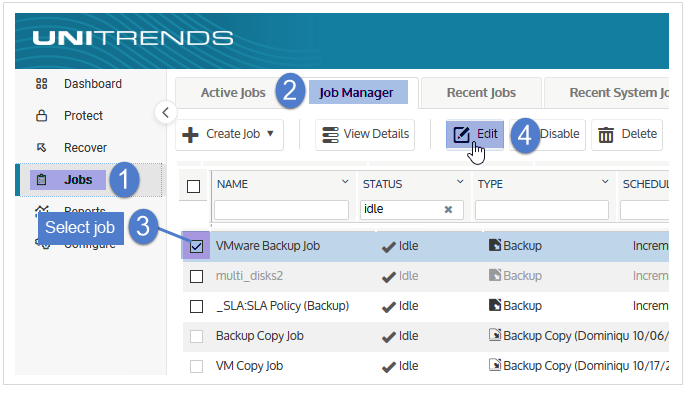This screenshot has height=401, width=698.
Task: Click the Create Job button label
Action: (x=233, y=134)
